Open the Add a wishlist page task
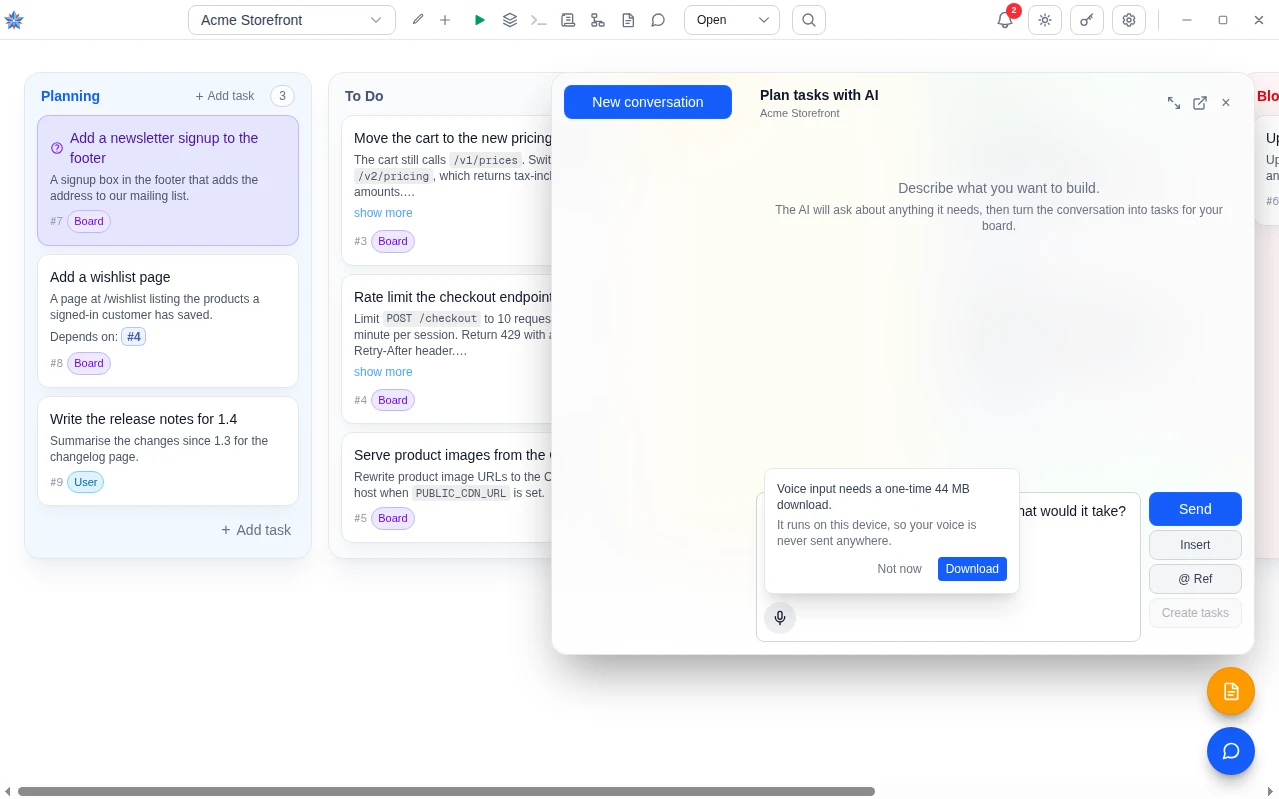This screenshot has height=799, width=1279. (168, 321)
